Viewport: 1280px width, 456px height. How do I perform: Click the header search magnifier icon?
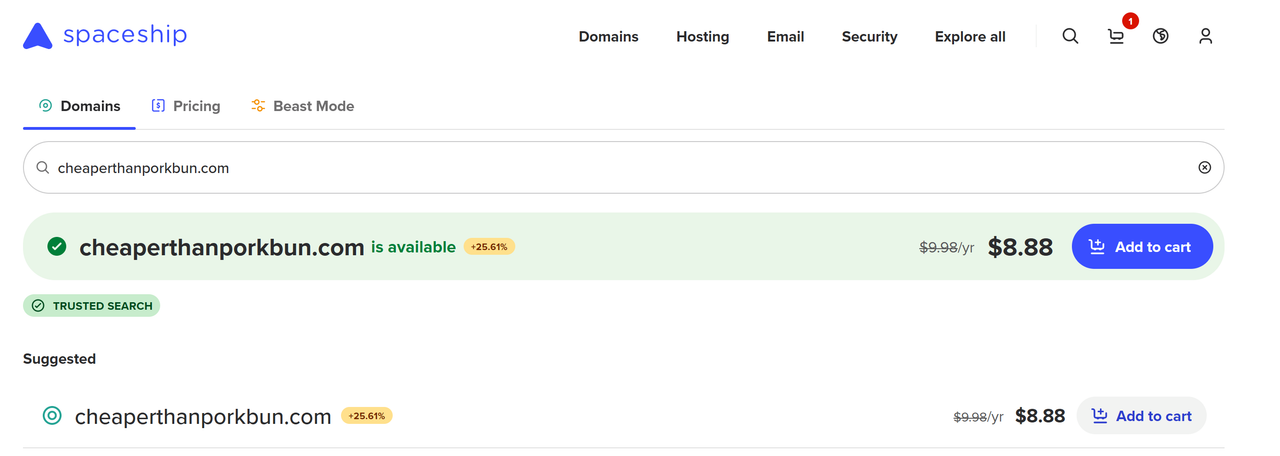tap(1070, 36)
